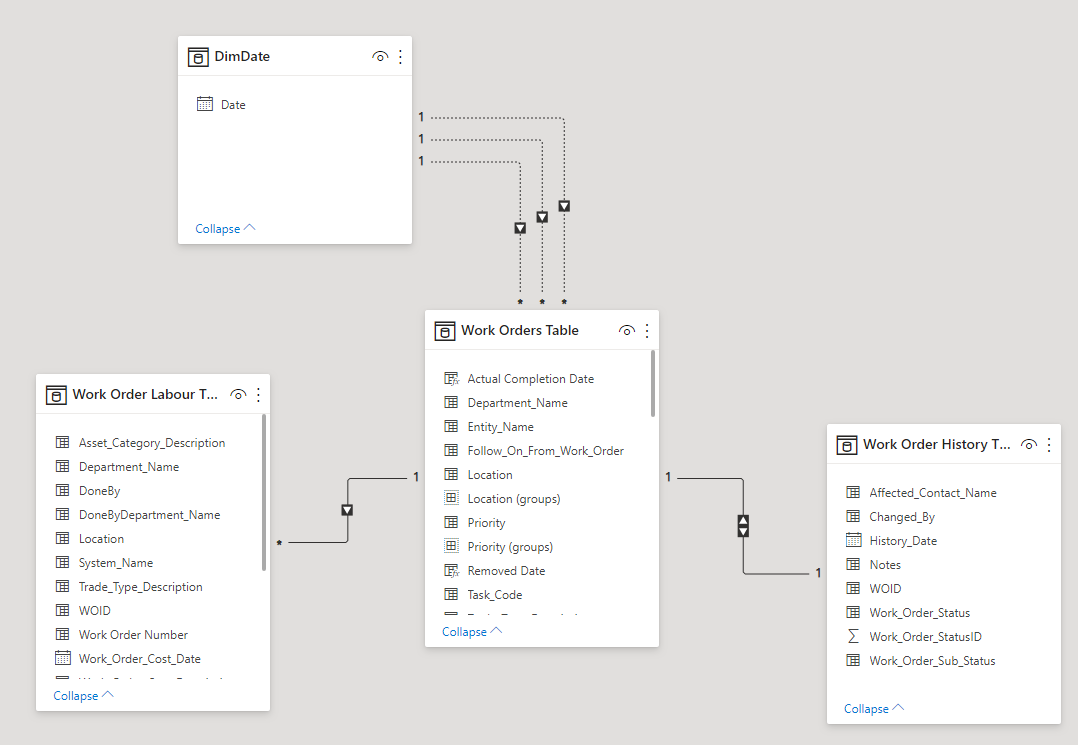The image size is (1078, 745).
Task: Click leftmost dotted DimDate relationship arrow
Action: pyautogui.click(x=520, y=228)
